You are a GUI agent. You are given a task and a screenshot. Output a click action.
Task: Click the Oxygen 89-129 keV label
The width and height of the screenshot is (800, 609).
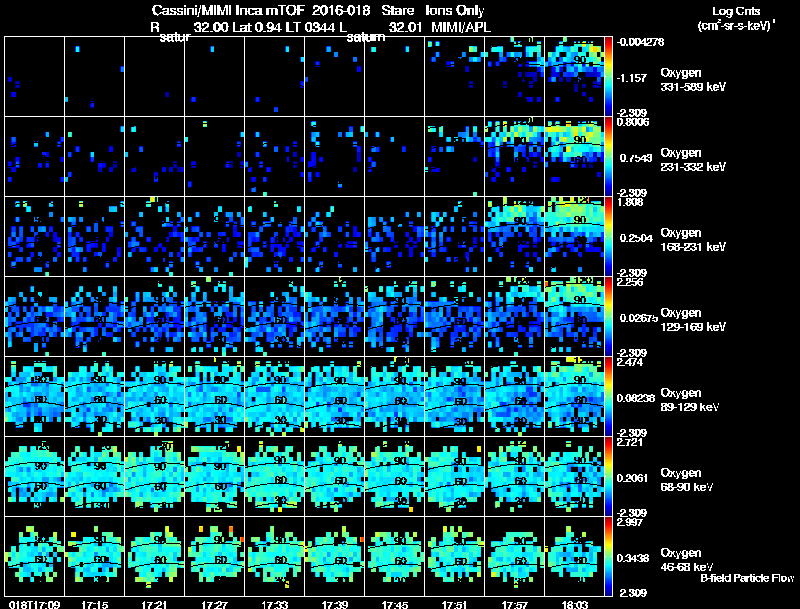(x=690, y=399)
